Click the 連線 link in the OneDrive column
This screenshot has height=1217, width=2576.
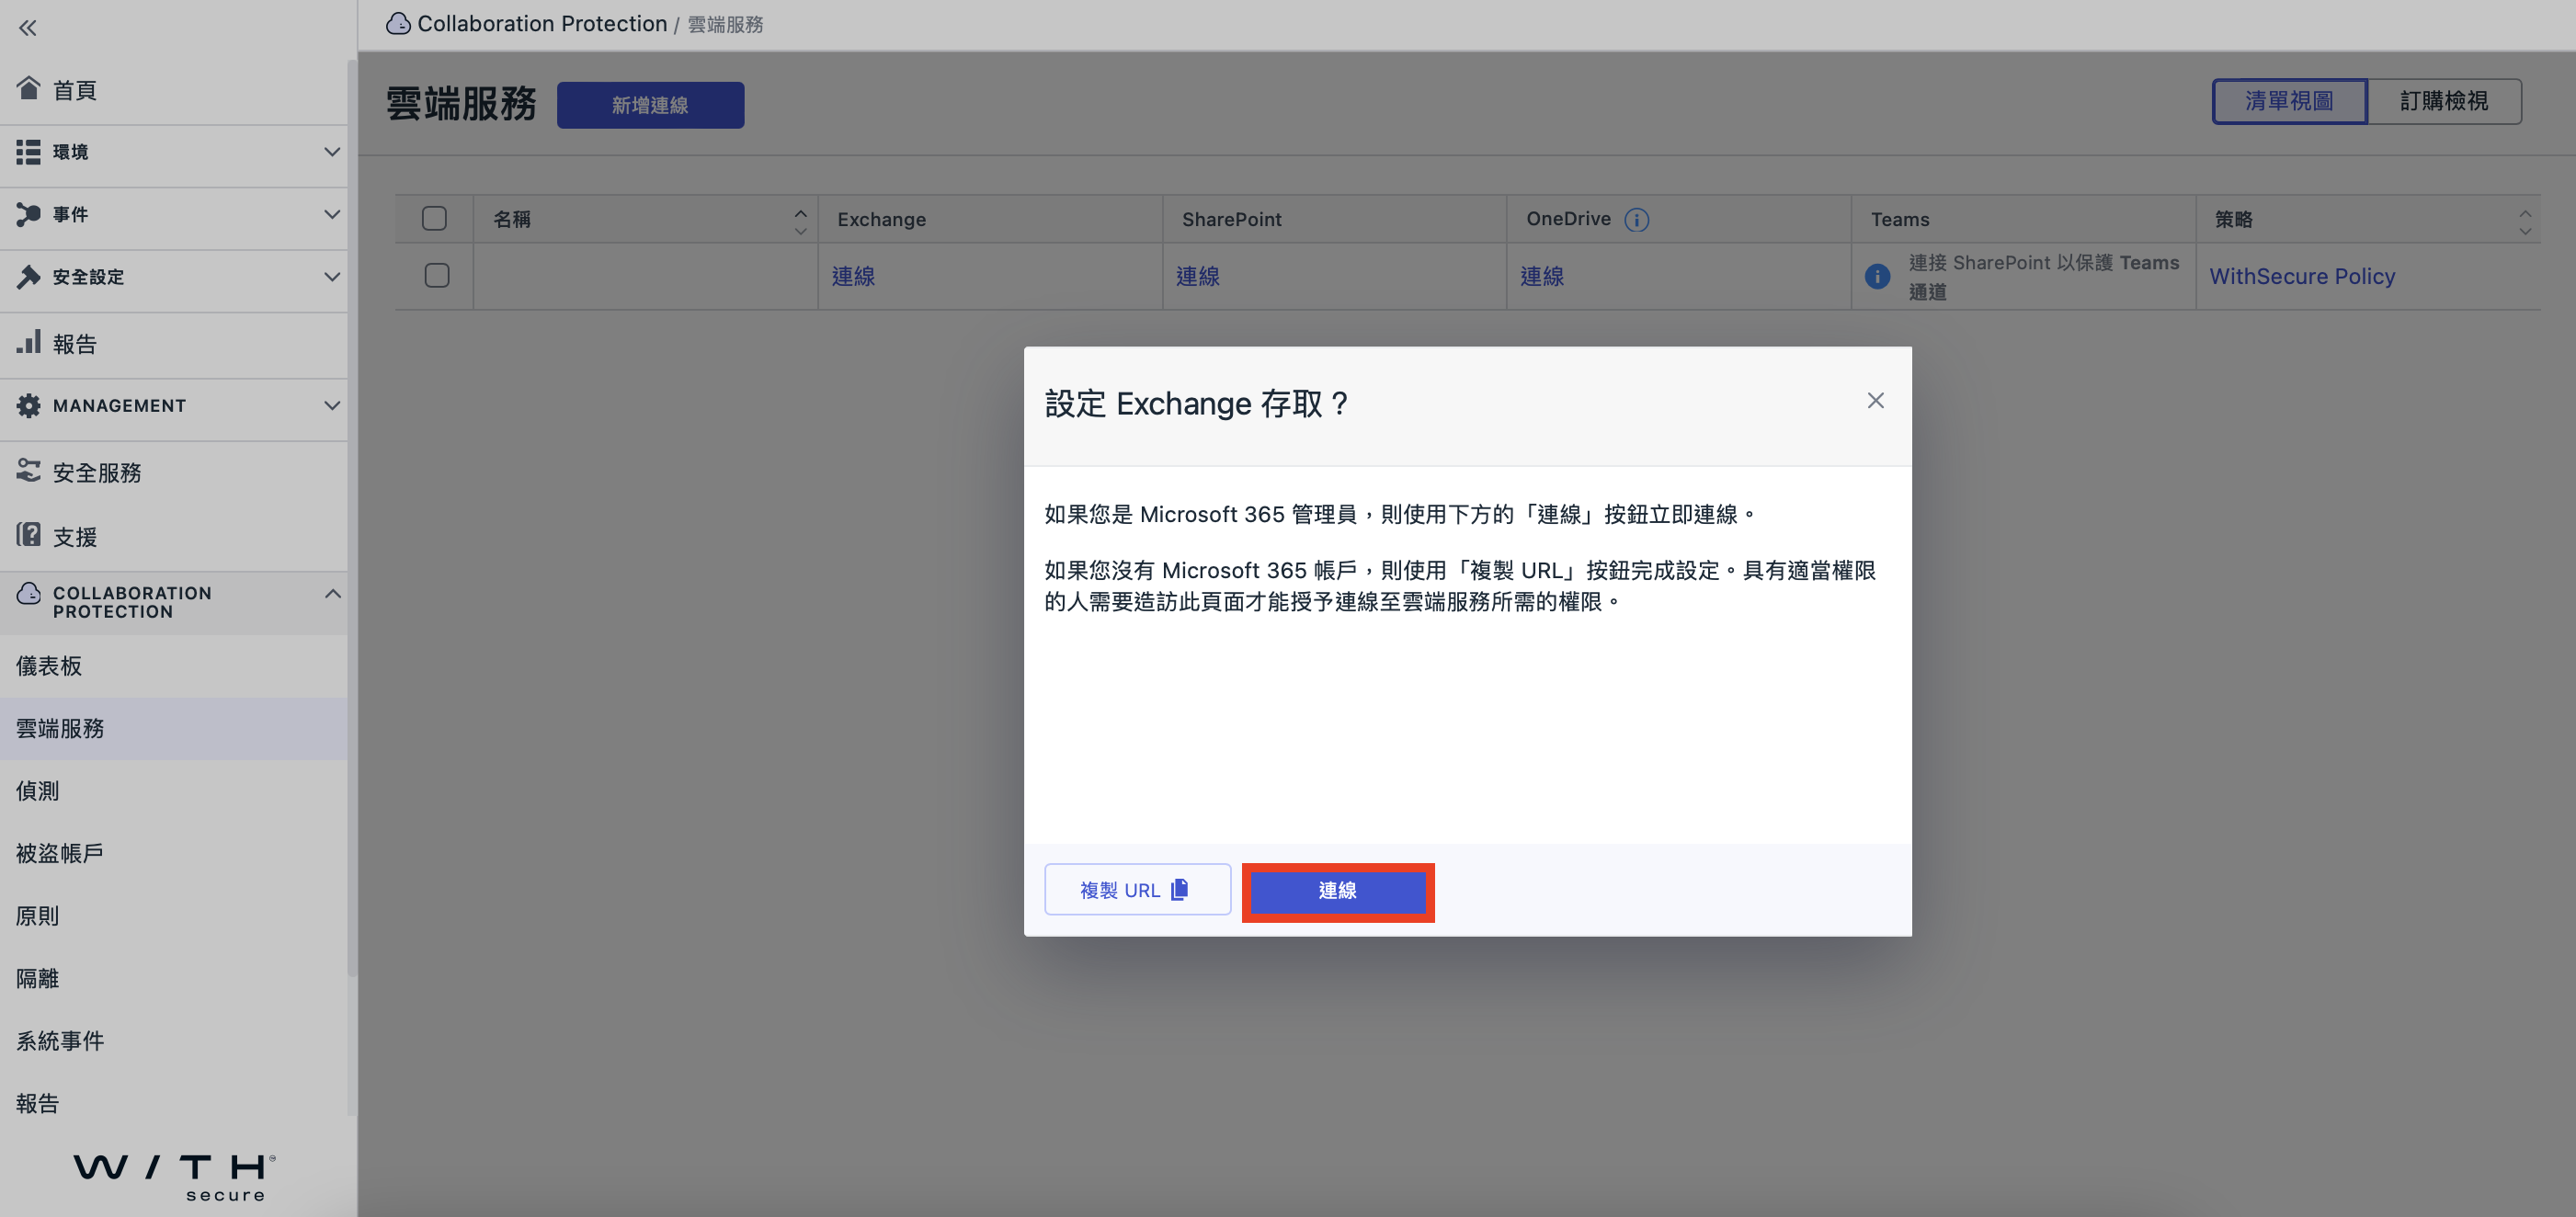point(1541,276)
